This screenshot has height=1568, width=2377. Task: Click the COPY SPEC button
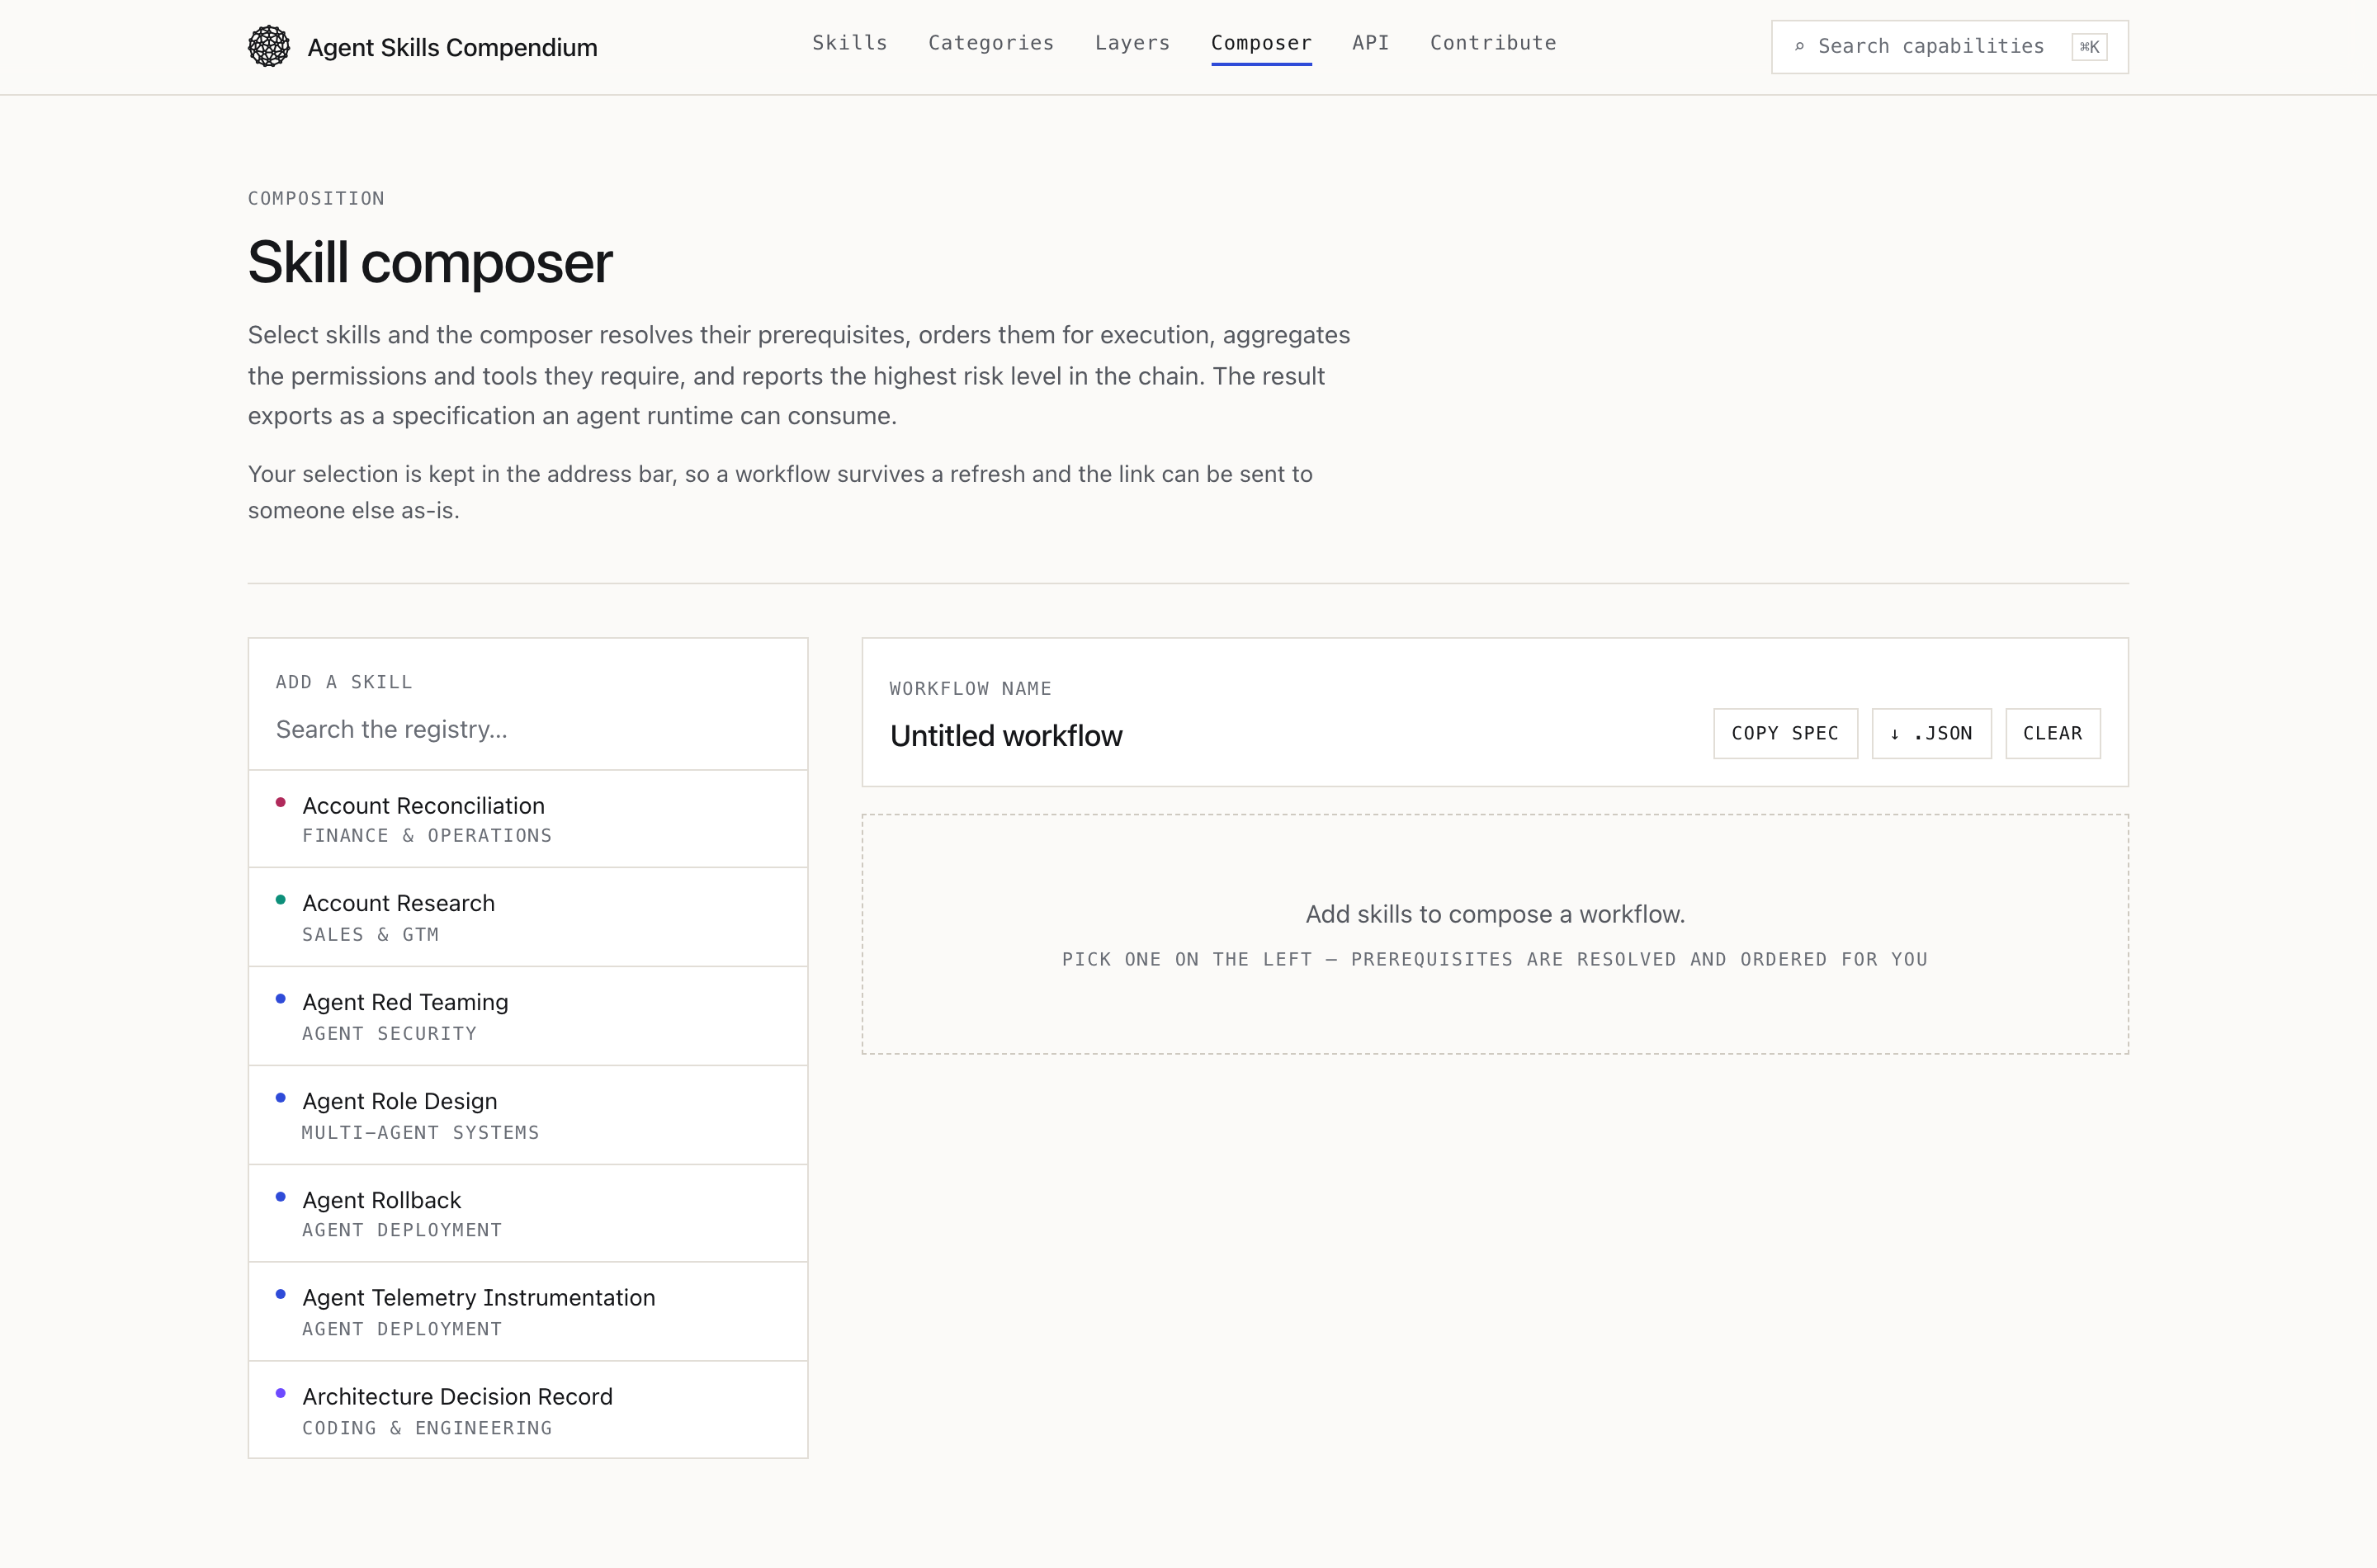point(1784,733)
